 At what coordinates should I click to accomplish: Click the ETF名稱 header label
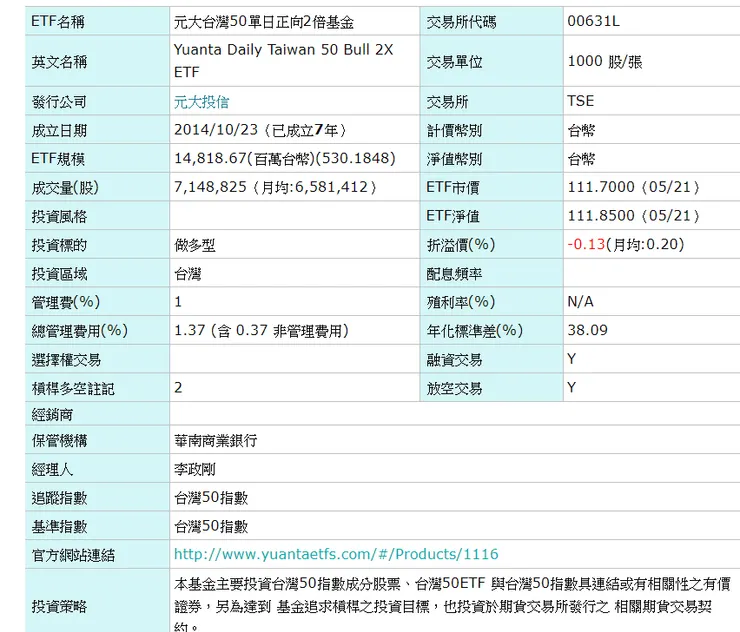pos(58,21)
